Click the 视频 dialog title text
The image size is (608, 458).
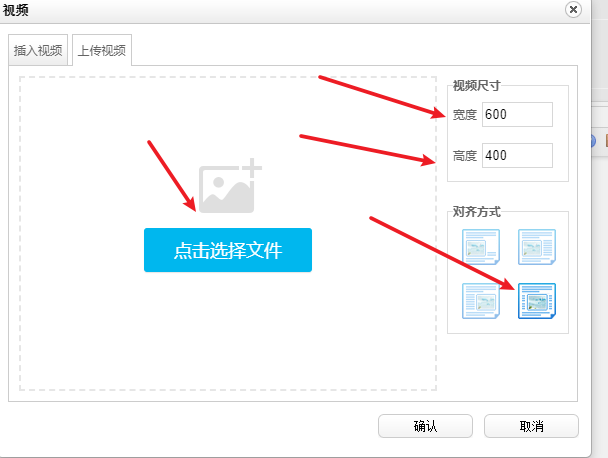tap(16, 9)
